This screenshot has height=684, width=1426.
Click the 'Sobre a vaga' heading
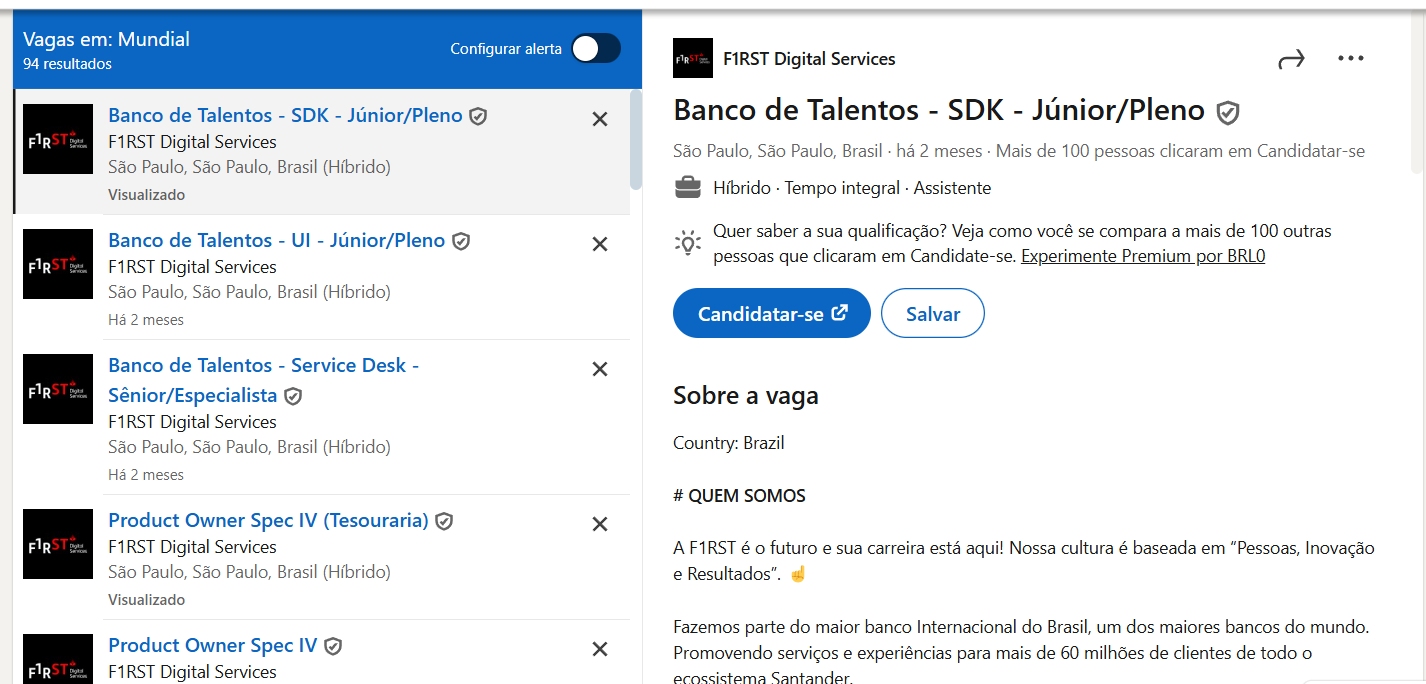[746, 396]
